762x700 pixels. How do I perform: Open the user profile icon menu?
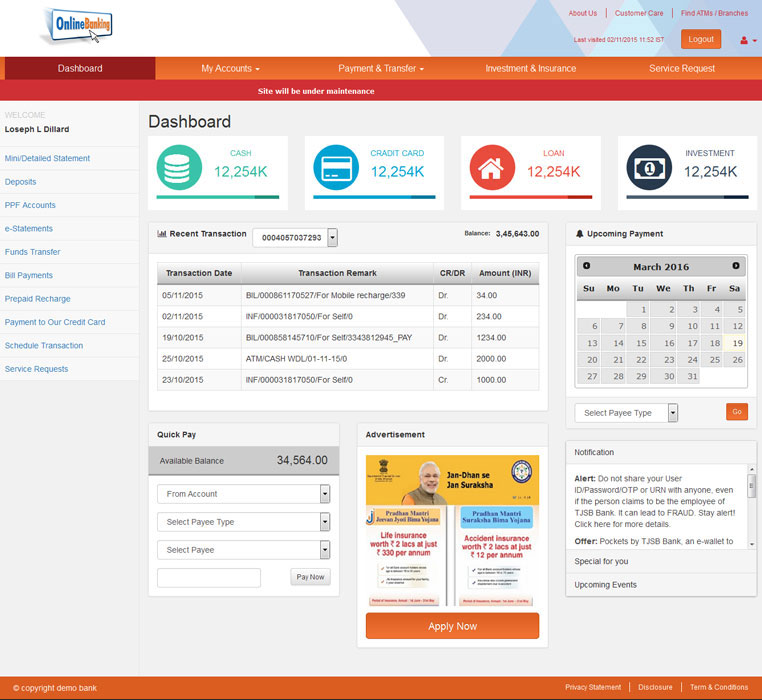pyautogui.click(x=746, y=40)
